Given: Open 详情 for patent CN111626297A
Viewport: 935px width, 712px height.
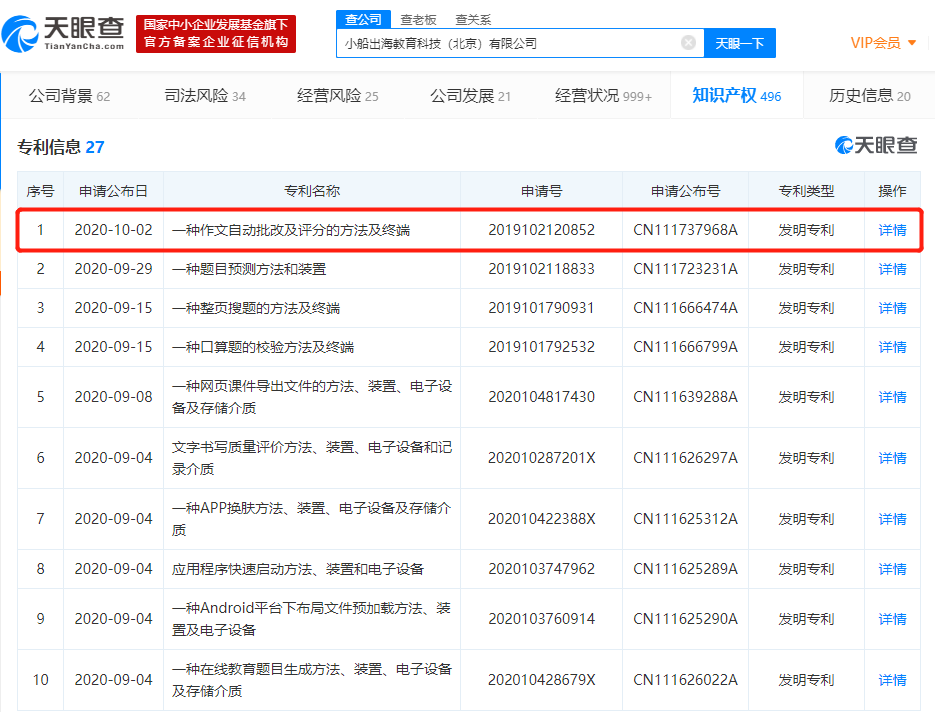Looking at the screenshot, I should tap(892, 458).
